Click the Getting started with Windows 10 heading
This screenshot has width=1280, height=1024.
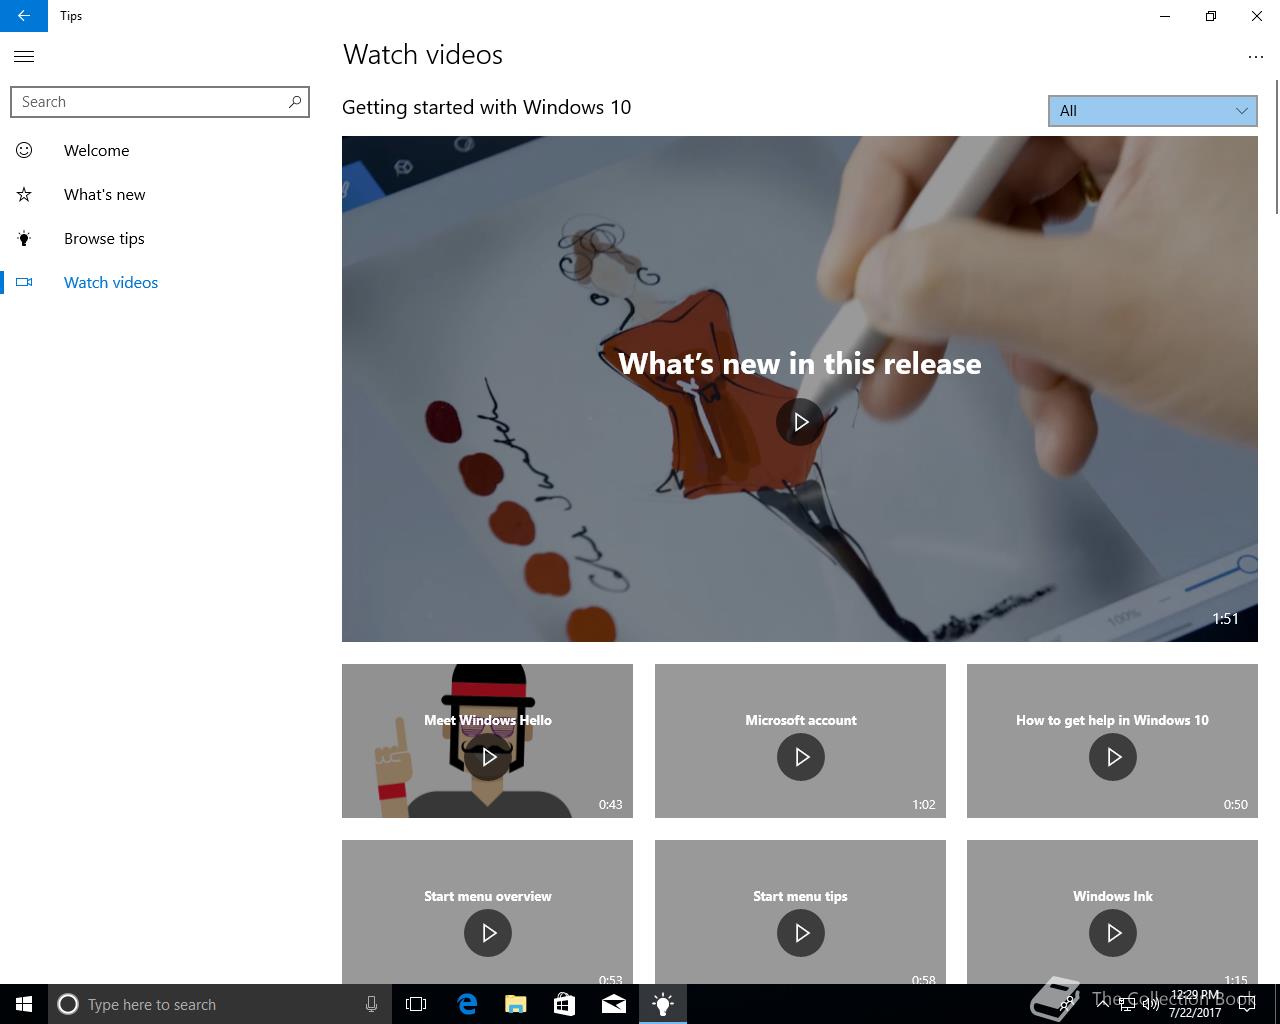pos(486,108)
